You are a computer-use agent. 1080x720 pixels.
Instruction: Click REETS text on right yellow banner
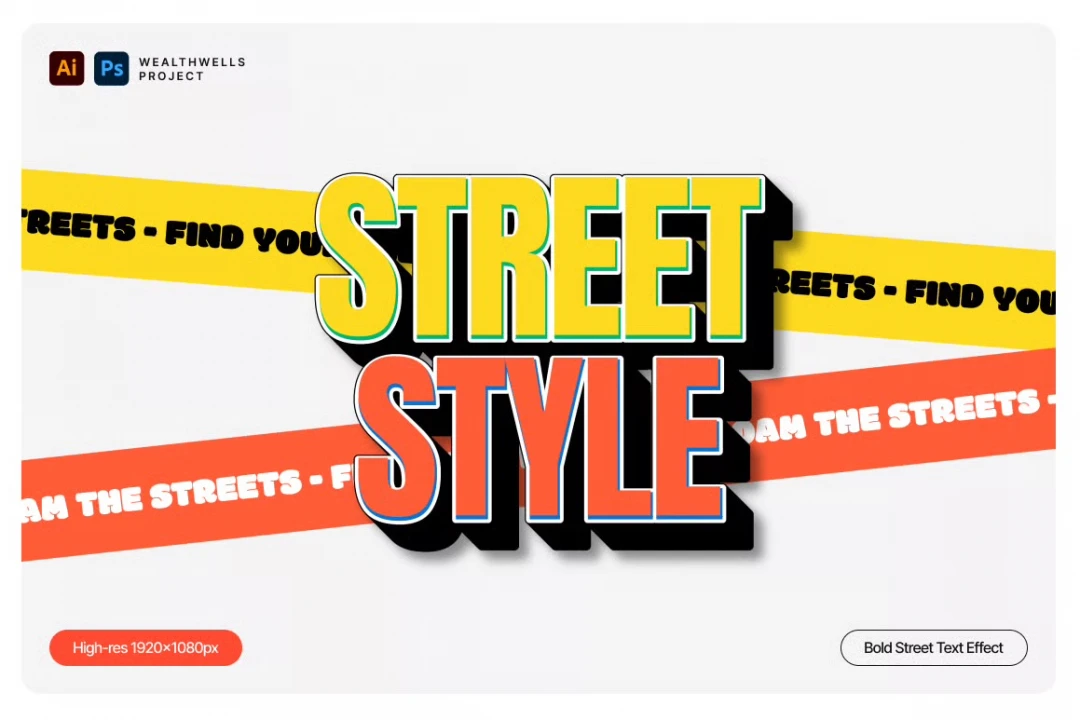tap(824, 283)
